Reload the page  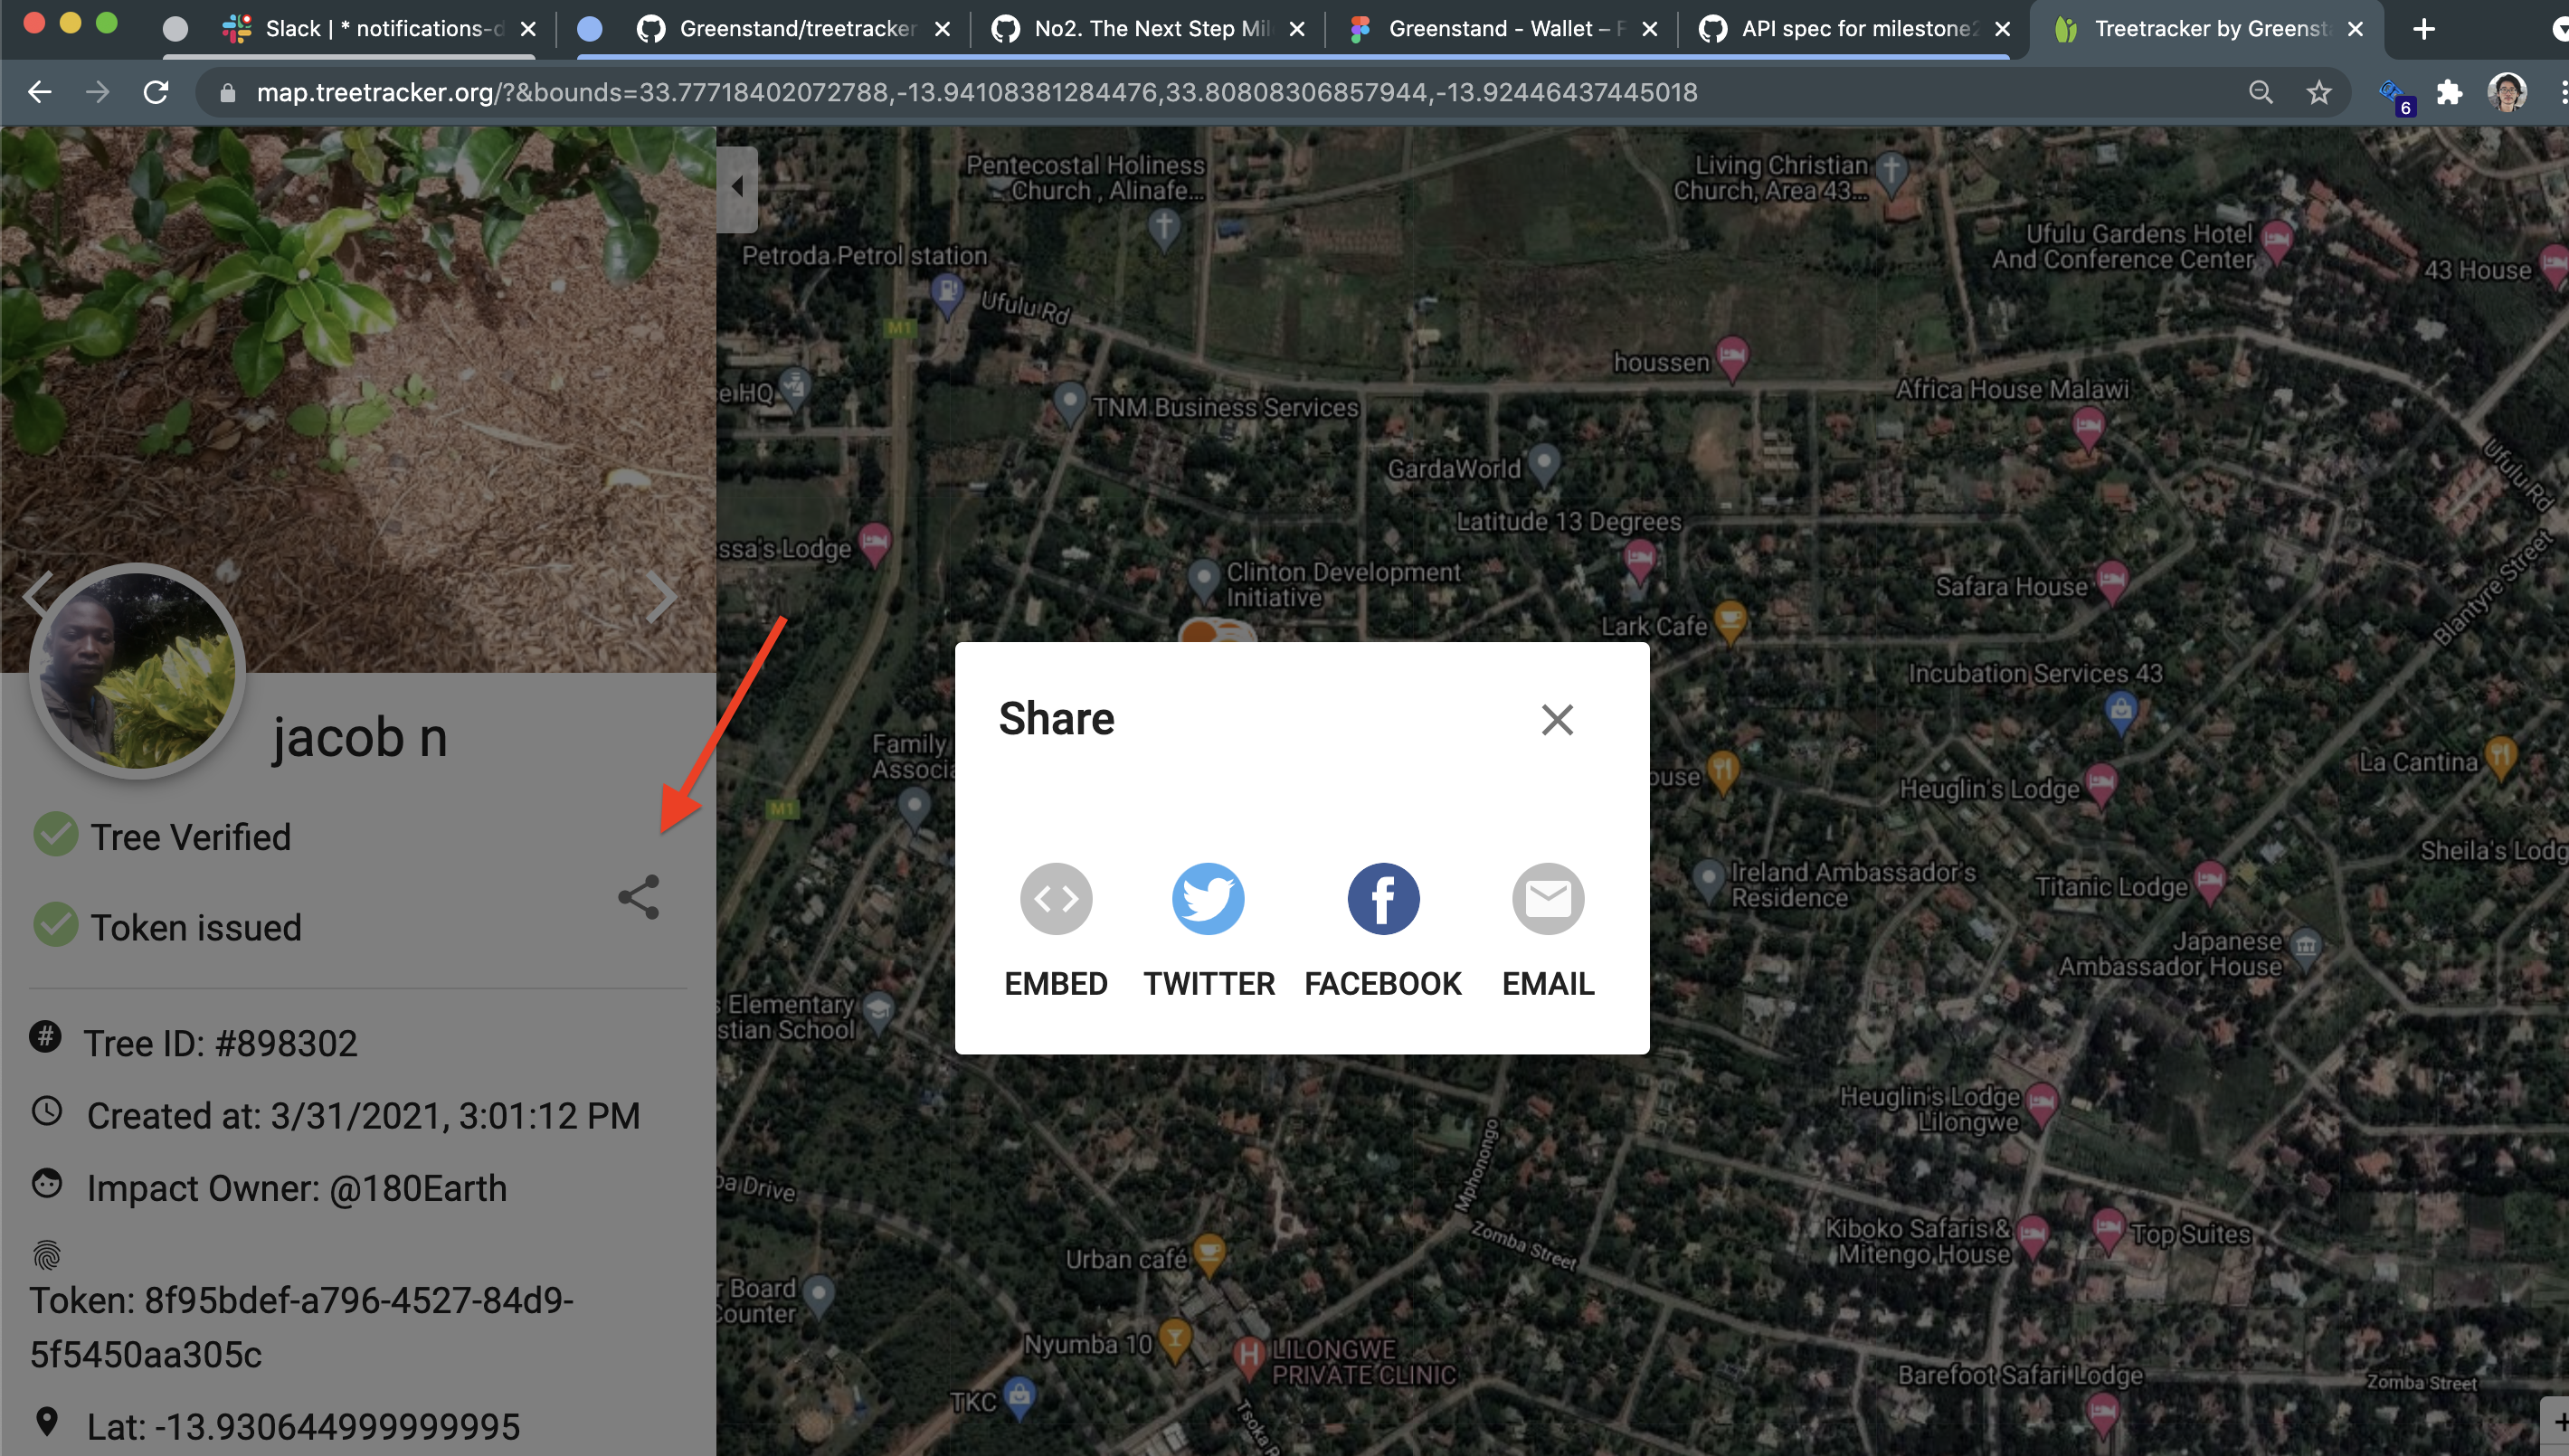point(156,92)
